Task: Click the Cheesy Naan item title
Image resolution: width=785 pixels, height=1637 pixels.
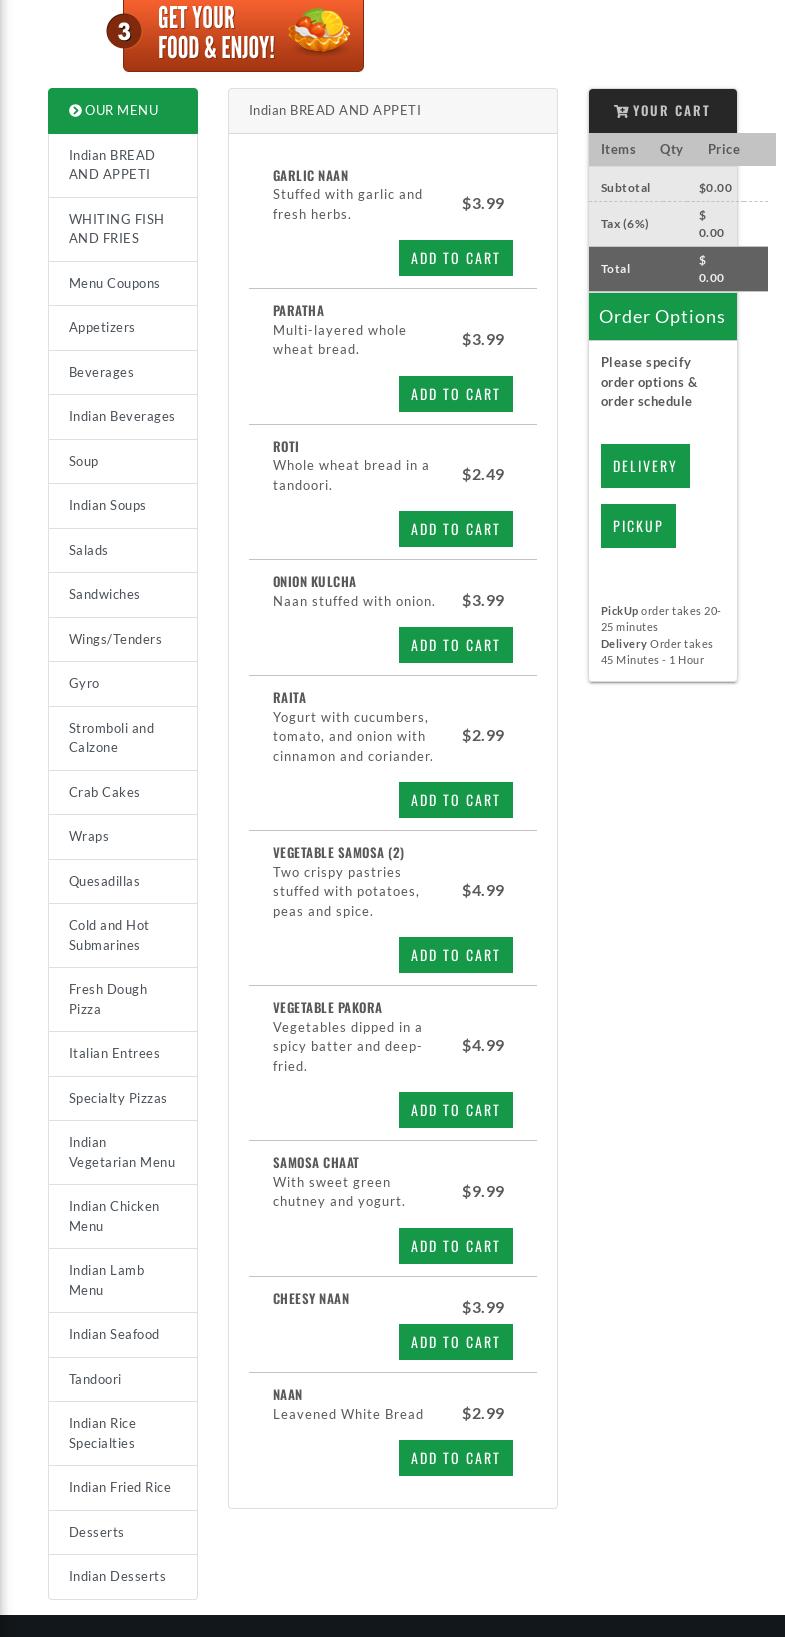Action: 311,1298
